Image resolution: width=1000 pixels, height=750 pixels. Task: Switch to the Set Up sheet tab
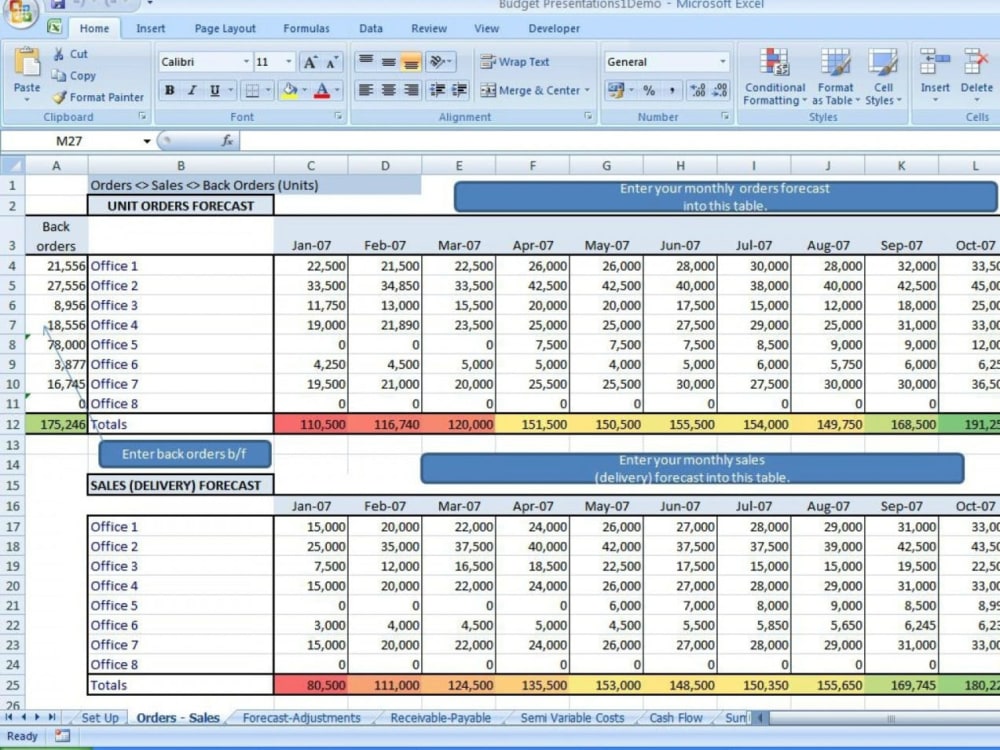[100, 717]
